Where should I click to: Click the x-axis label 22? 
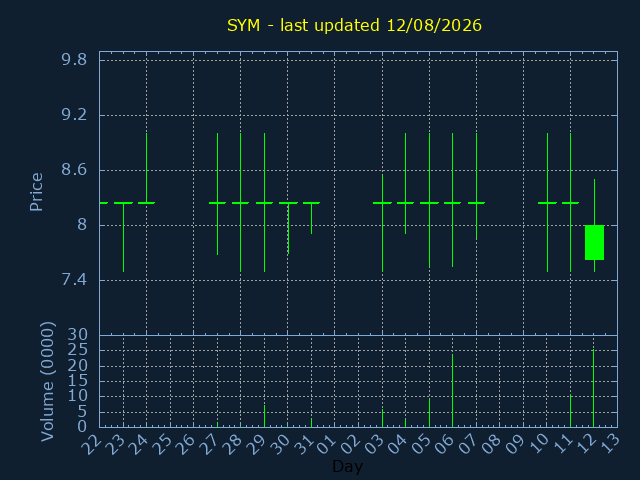pyautogui.click(x=92, y=444)
